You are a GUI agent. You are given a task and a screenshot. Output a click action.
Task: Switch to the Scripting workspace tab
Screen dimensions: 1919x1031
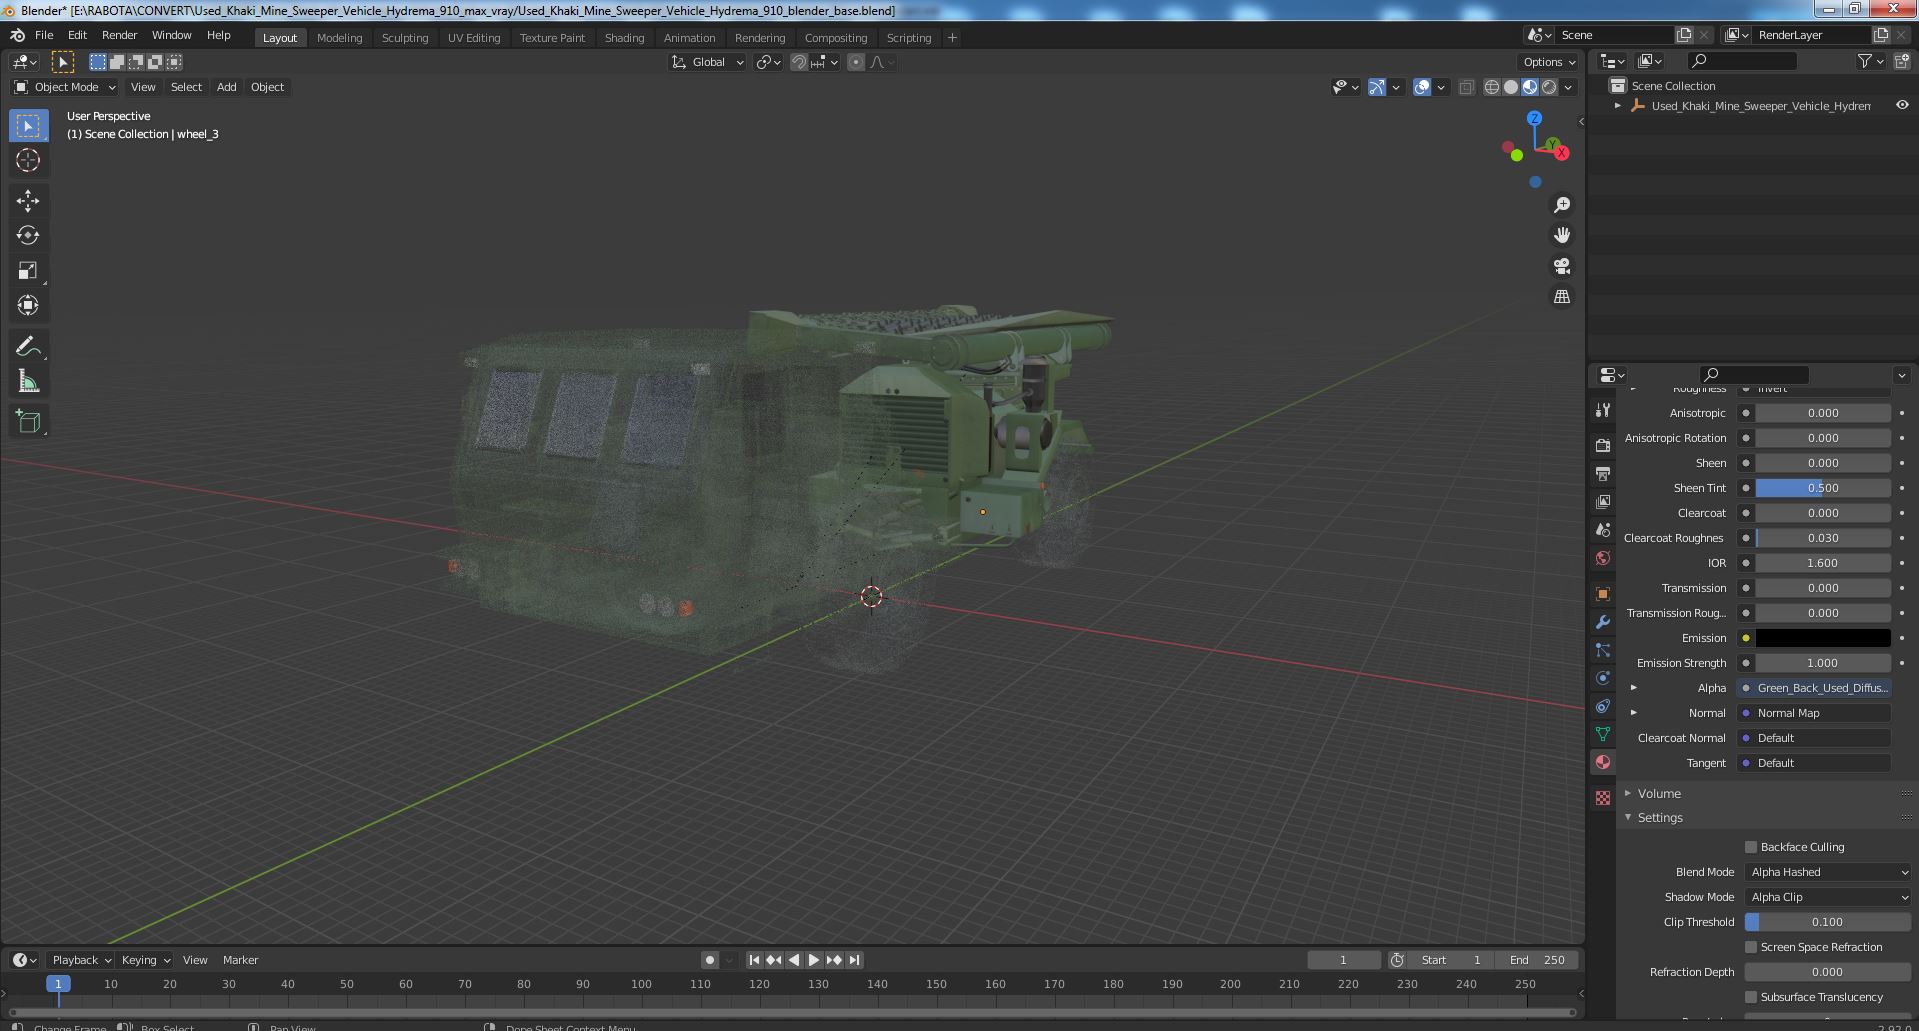[908, 38]
